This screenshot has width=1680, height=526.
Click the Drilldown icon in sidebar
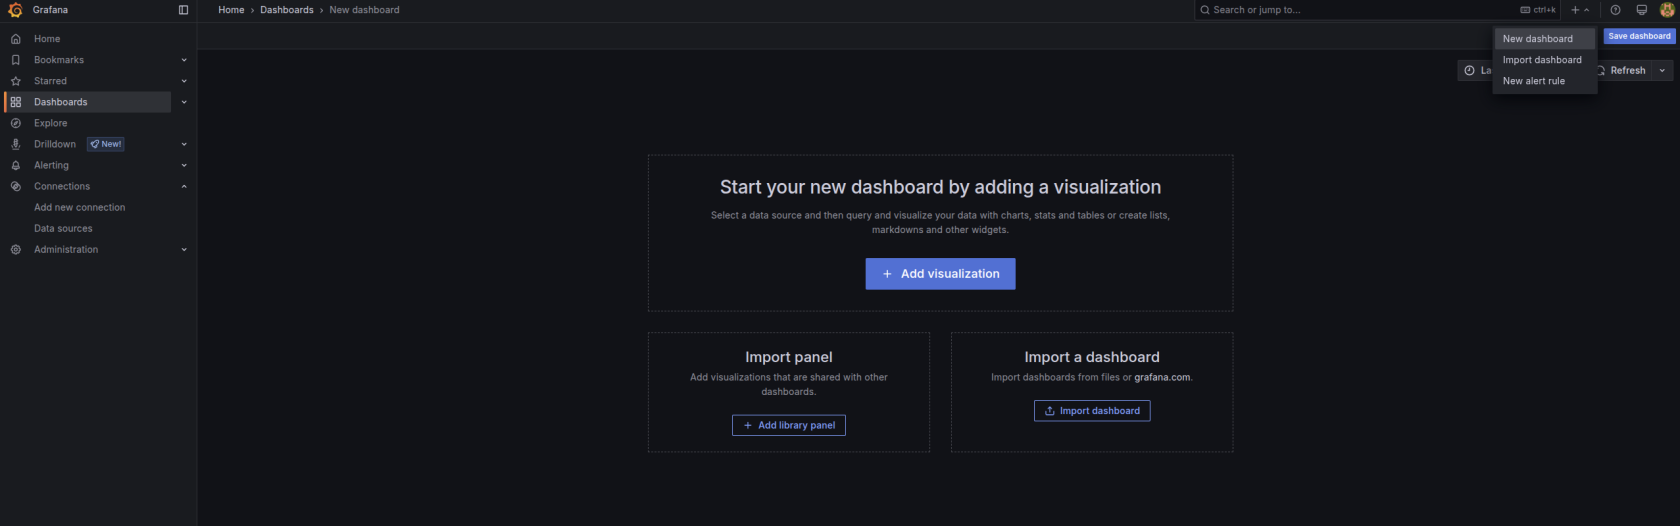click(16, 144)
